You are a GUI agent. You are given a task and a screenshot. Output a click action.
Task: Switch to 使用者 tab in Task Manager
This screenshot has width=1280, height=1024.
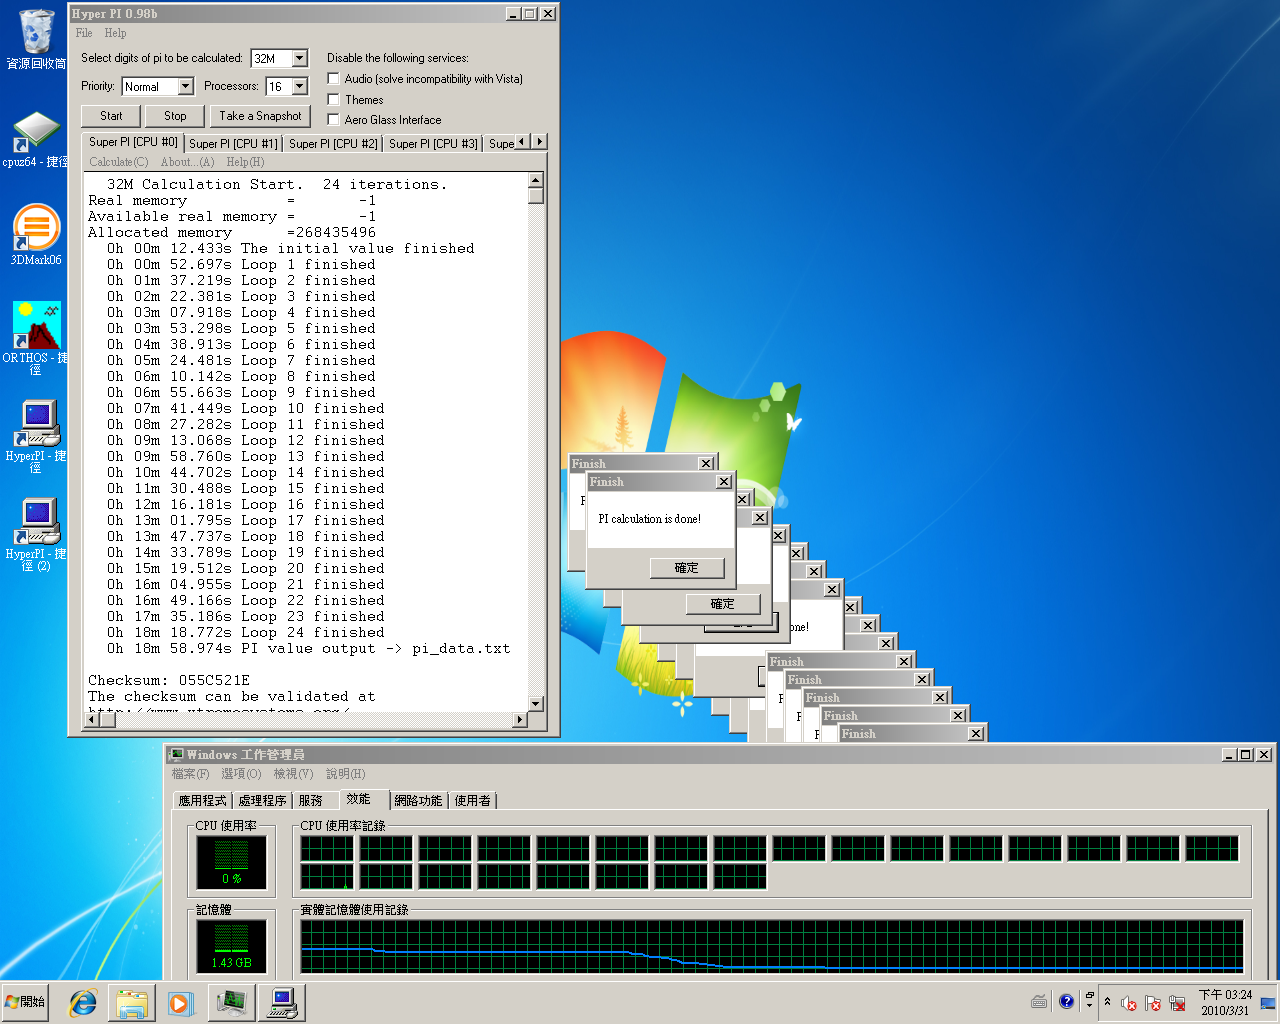473,801
